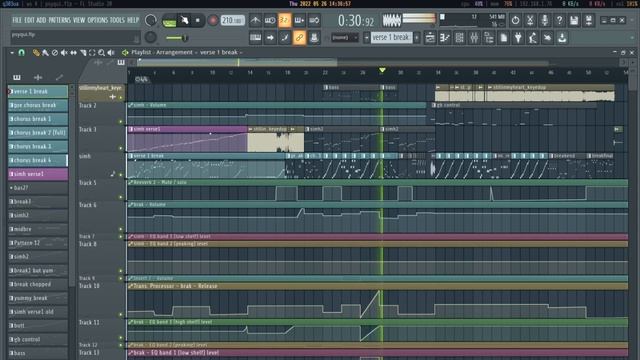
Task: Open the FILE menu
Action: click(17, 20)
